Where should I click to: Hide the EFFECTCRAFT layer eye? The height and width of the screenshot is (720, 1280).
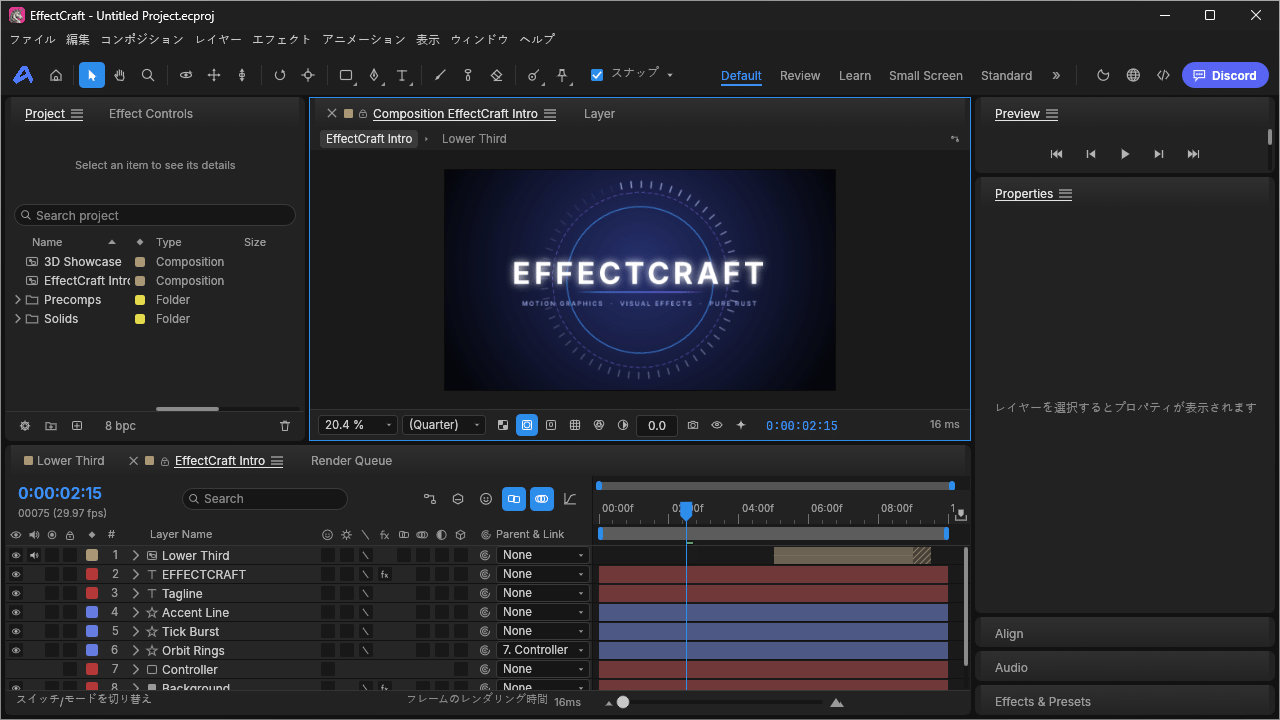click(x=16, y=574)
